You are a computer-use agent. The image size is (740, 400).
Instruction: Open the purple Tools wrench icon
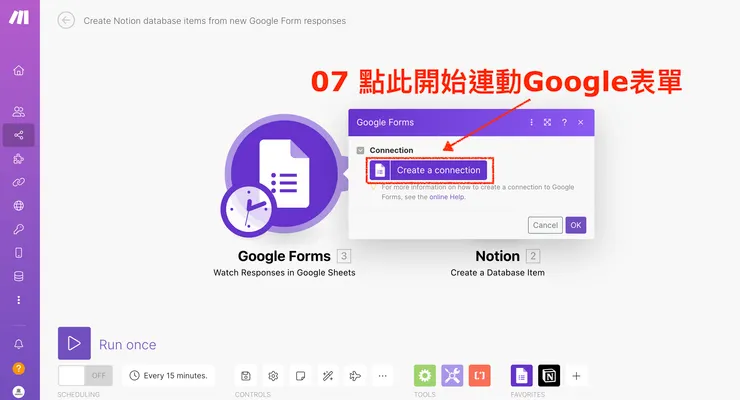tap(452, 375)
